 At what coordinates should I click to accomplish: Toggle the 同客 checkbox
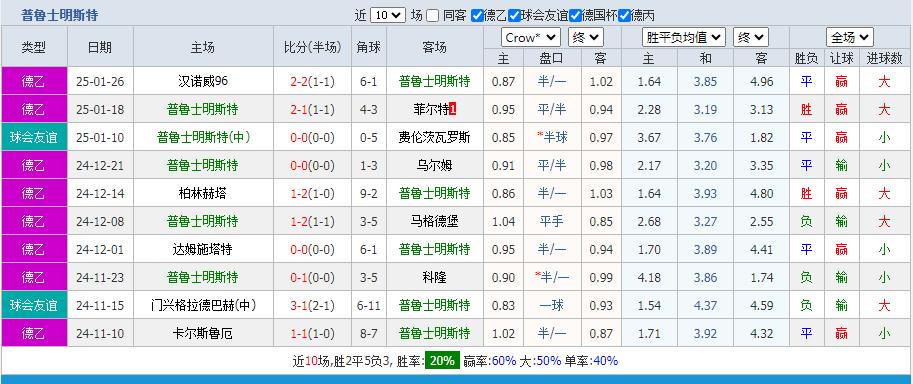[x=432, y=16]
